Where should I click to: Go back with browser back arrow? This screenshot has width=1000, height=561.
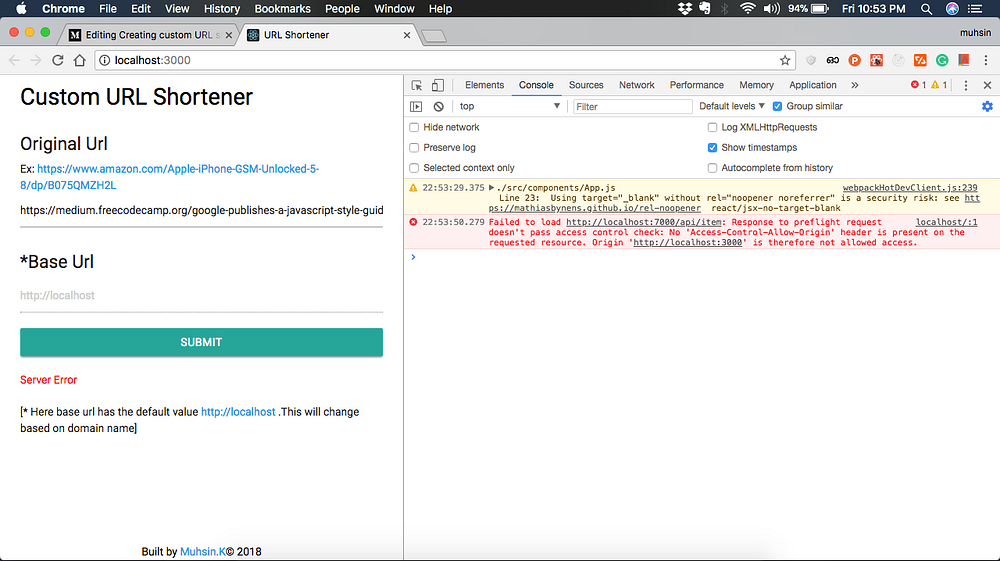(x=14, y=60)
